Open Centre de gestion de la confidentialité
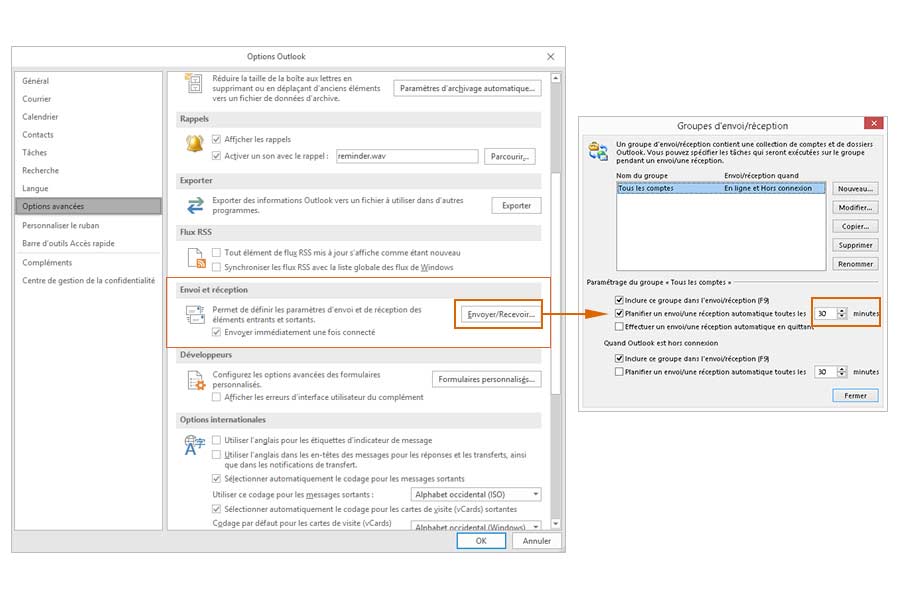Viewport: 900px width, 600px height. 88,280
